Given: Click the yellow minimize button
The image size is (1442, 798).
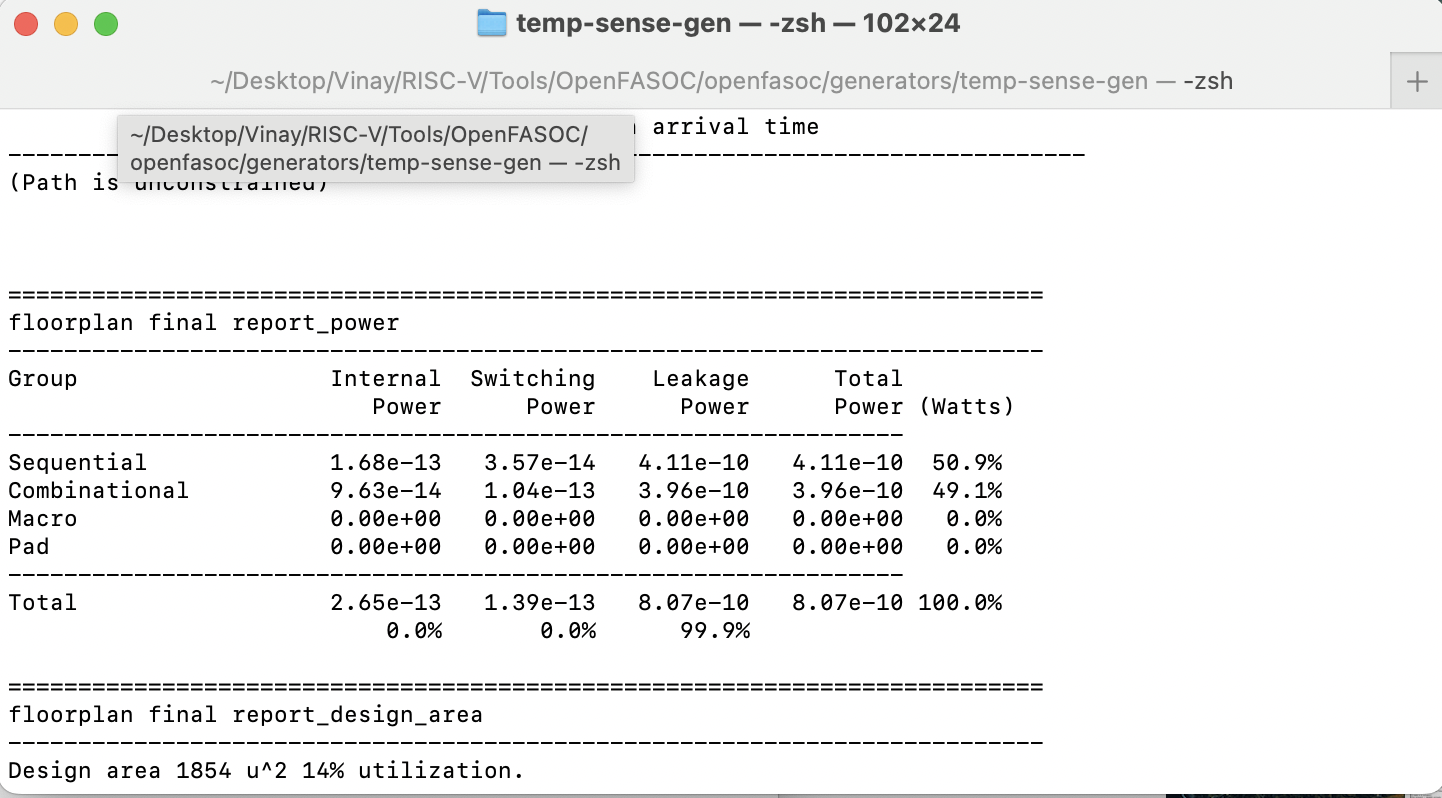Looking at the screenshot, I should [x=66, y=23].
